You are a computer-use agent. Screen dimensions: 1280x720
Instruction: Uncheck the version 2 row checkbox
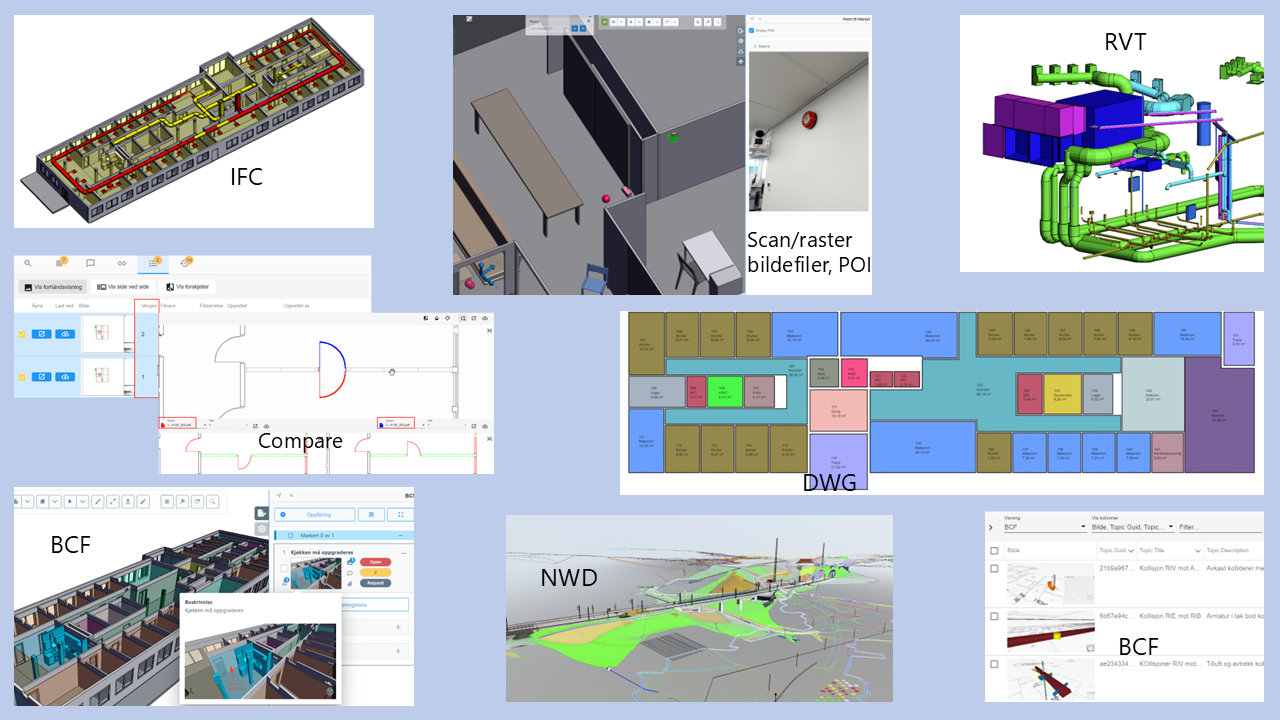pos(22,334)
